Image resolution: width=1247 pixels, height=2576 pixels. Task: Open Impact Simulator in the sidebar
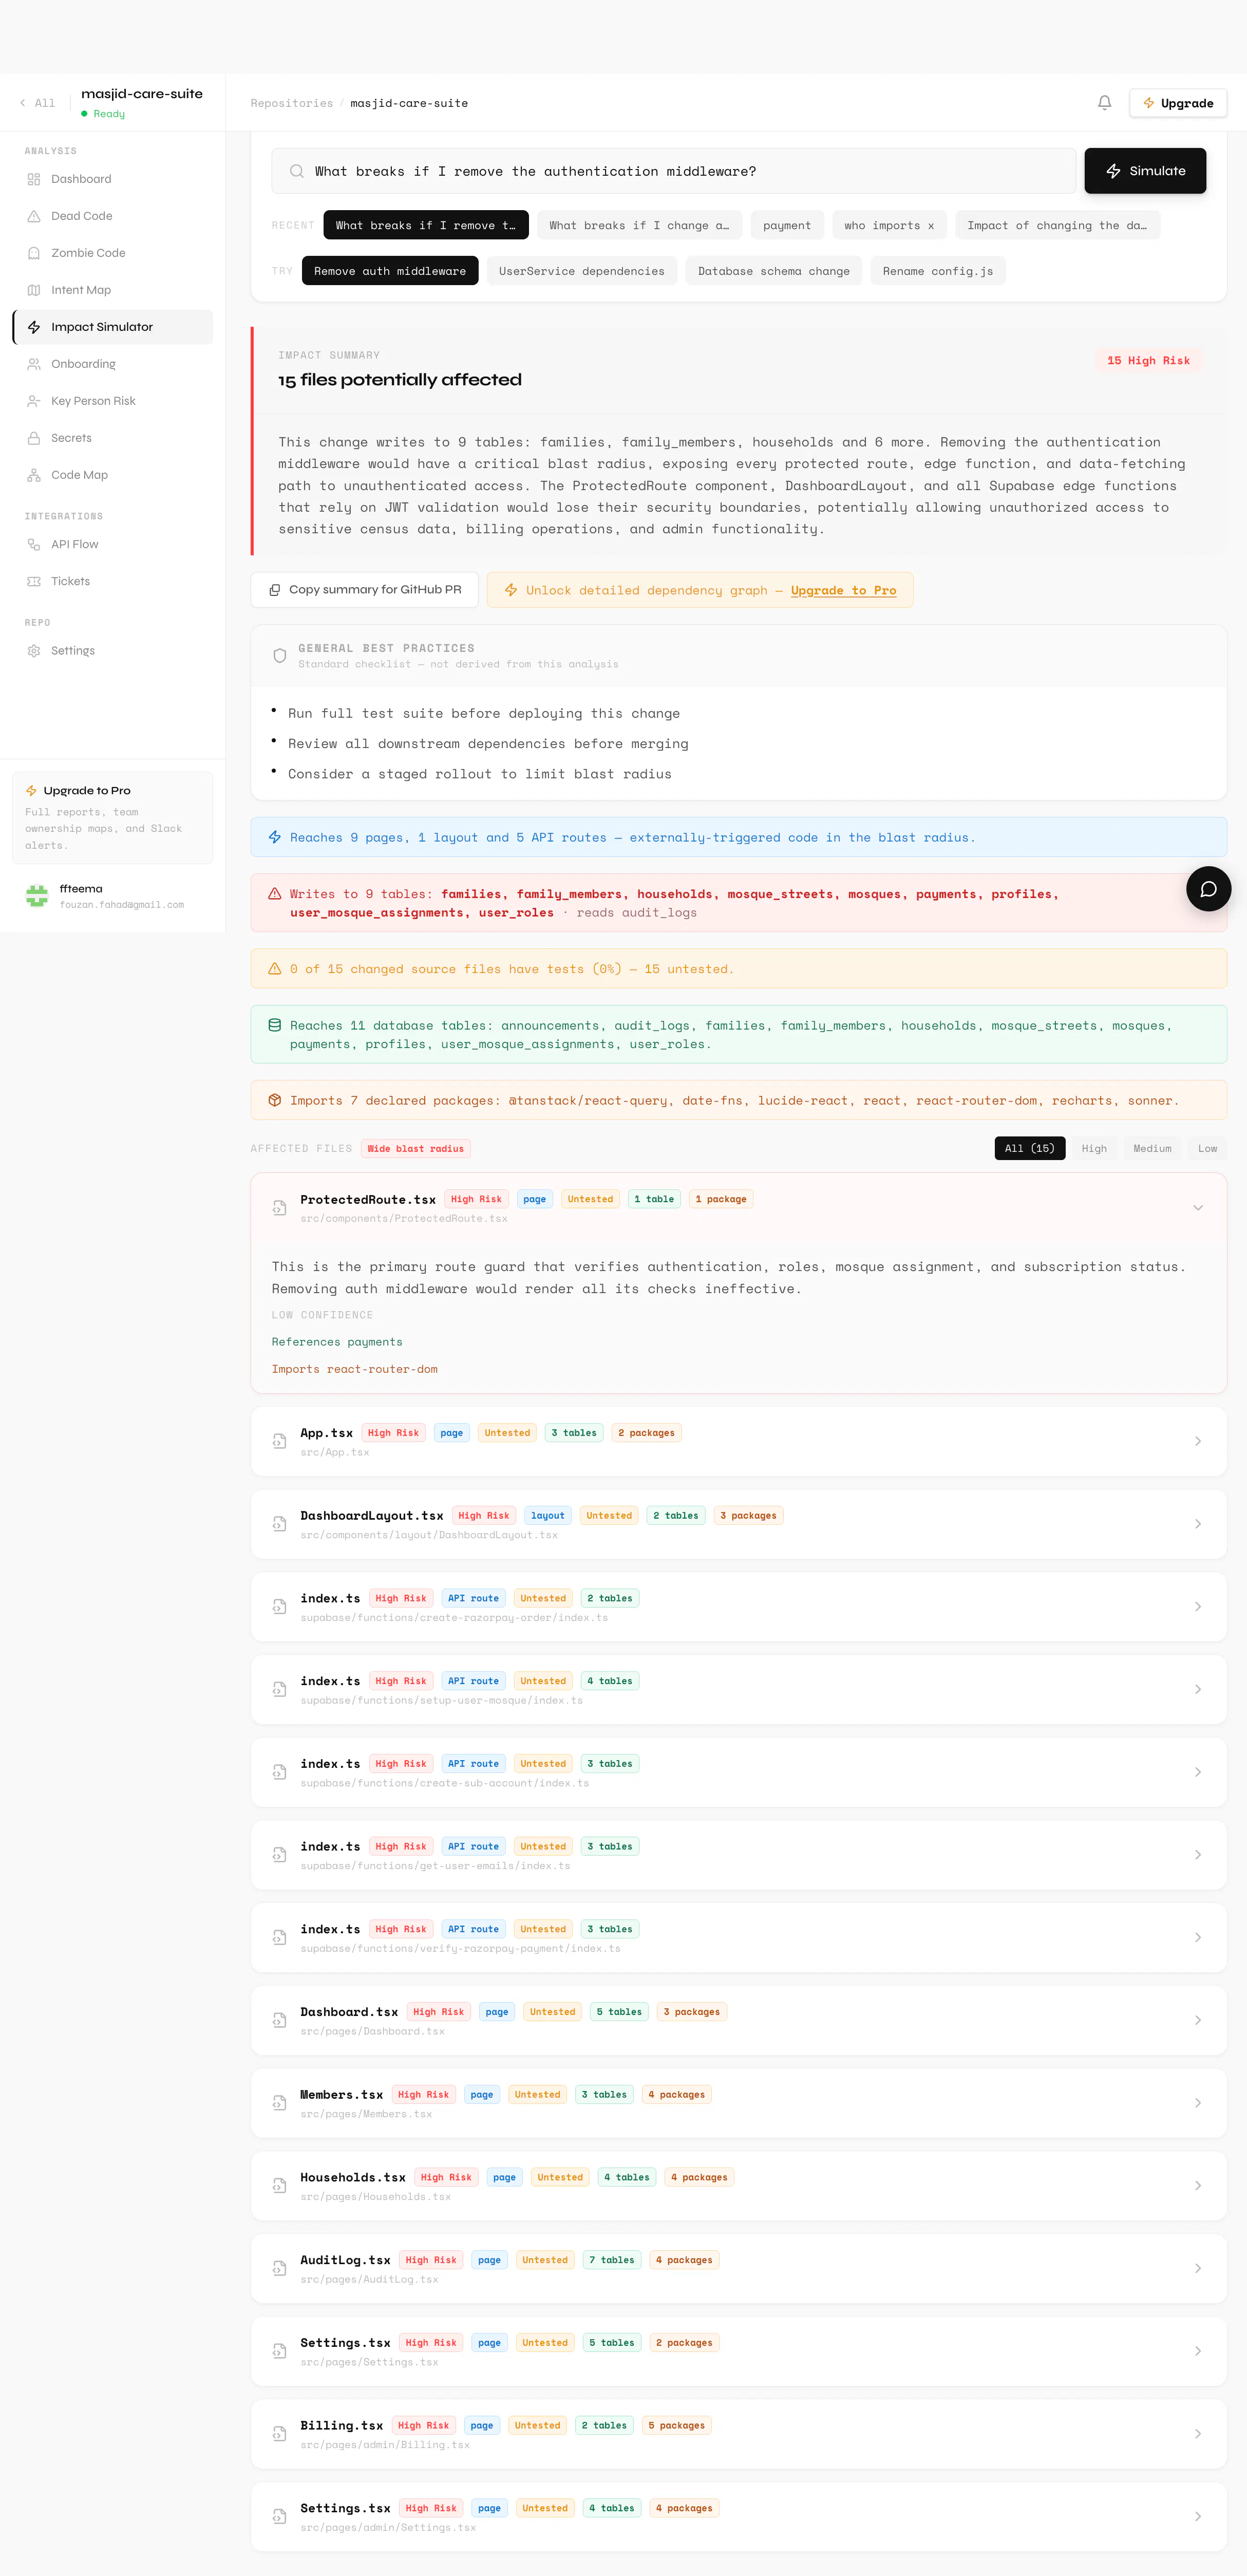pyautogui.click(x=113, y=327)
